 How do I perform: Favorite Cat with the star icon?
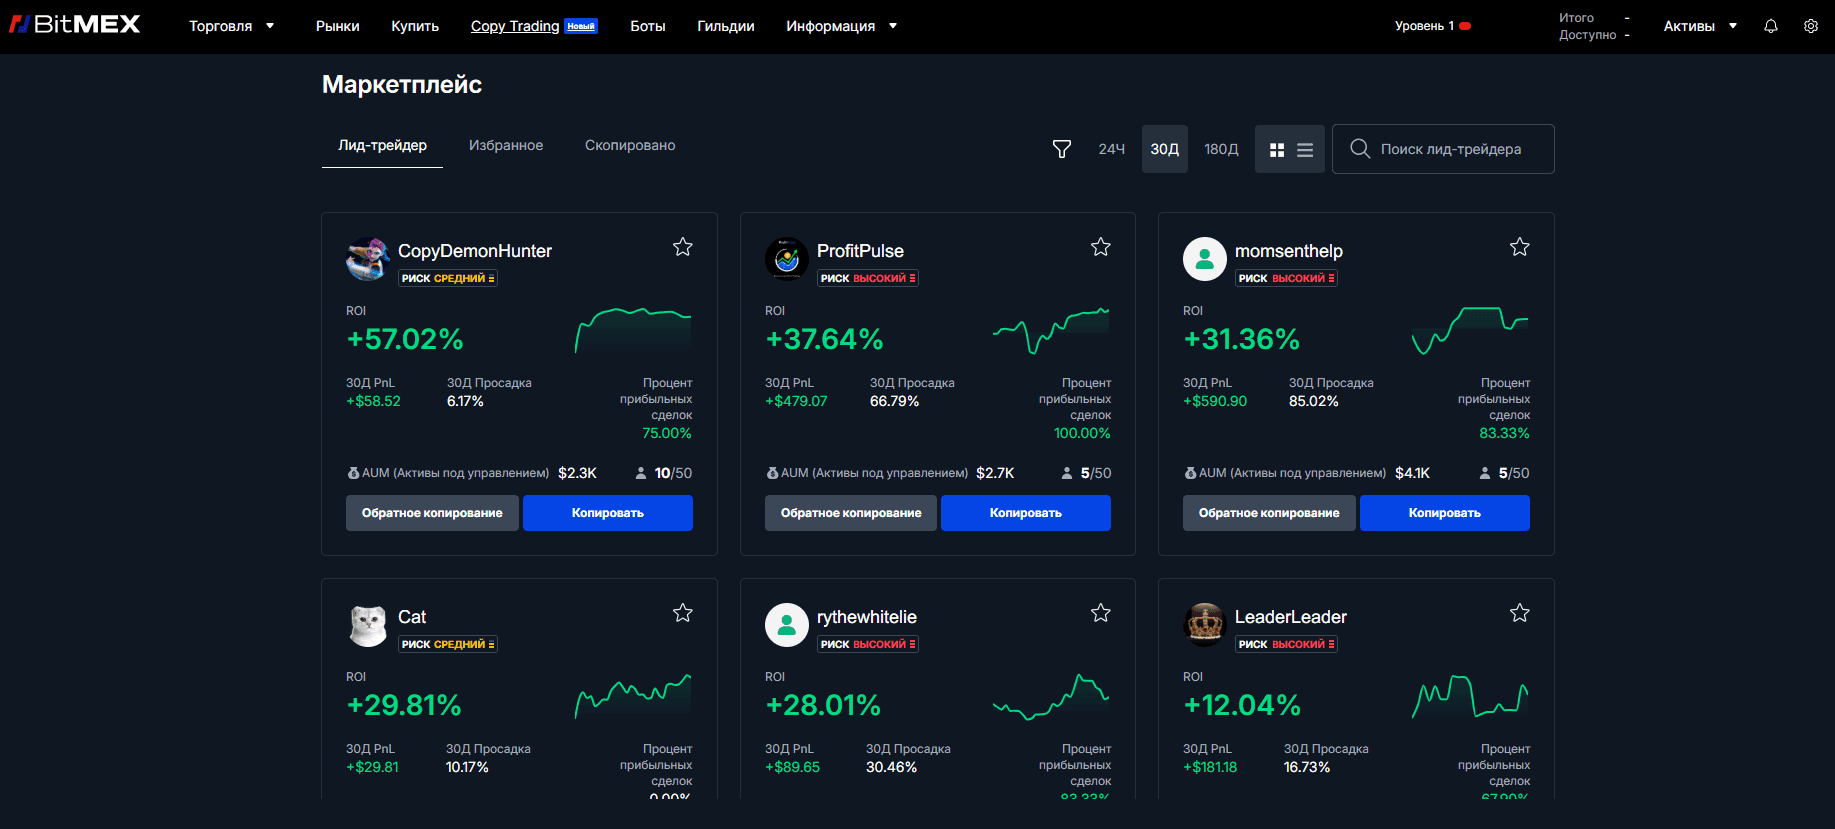tap(683, 613)
